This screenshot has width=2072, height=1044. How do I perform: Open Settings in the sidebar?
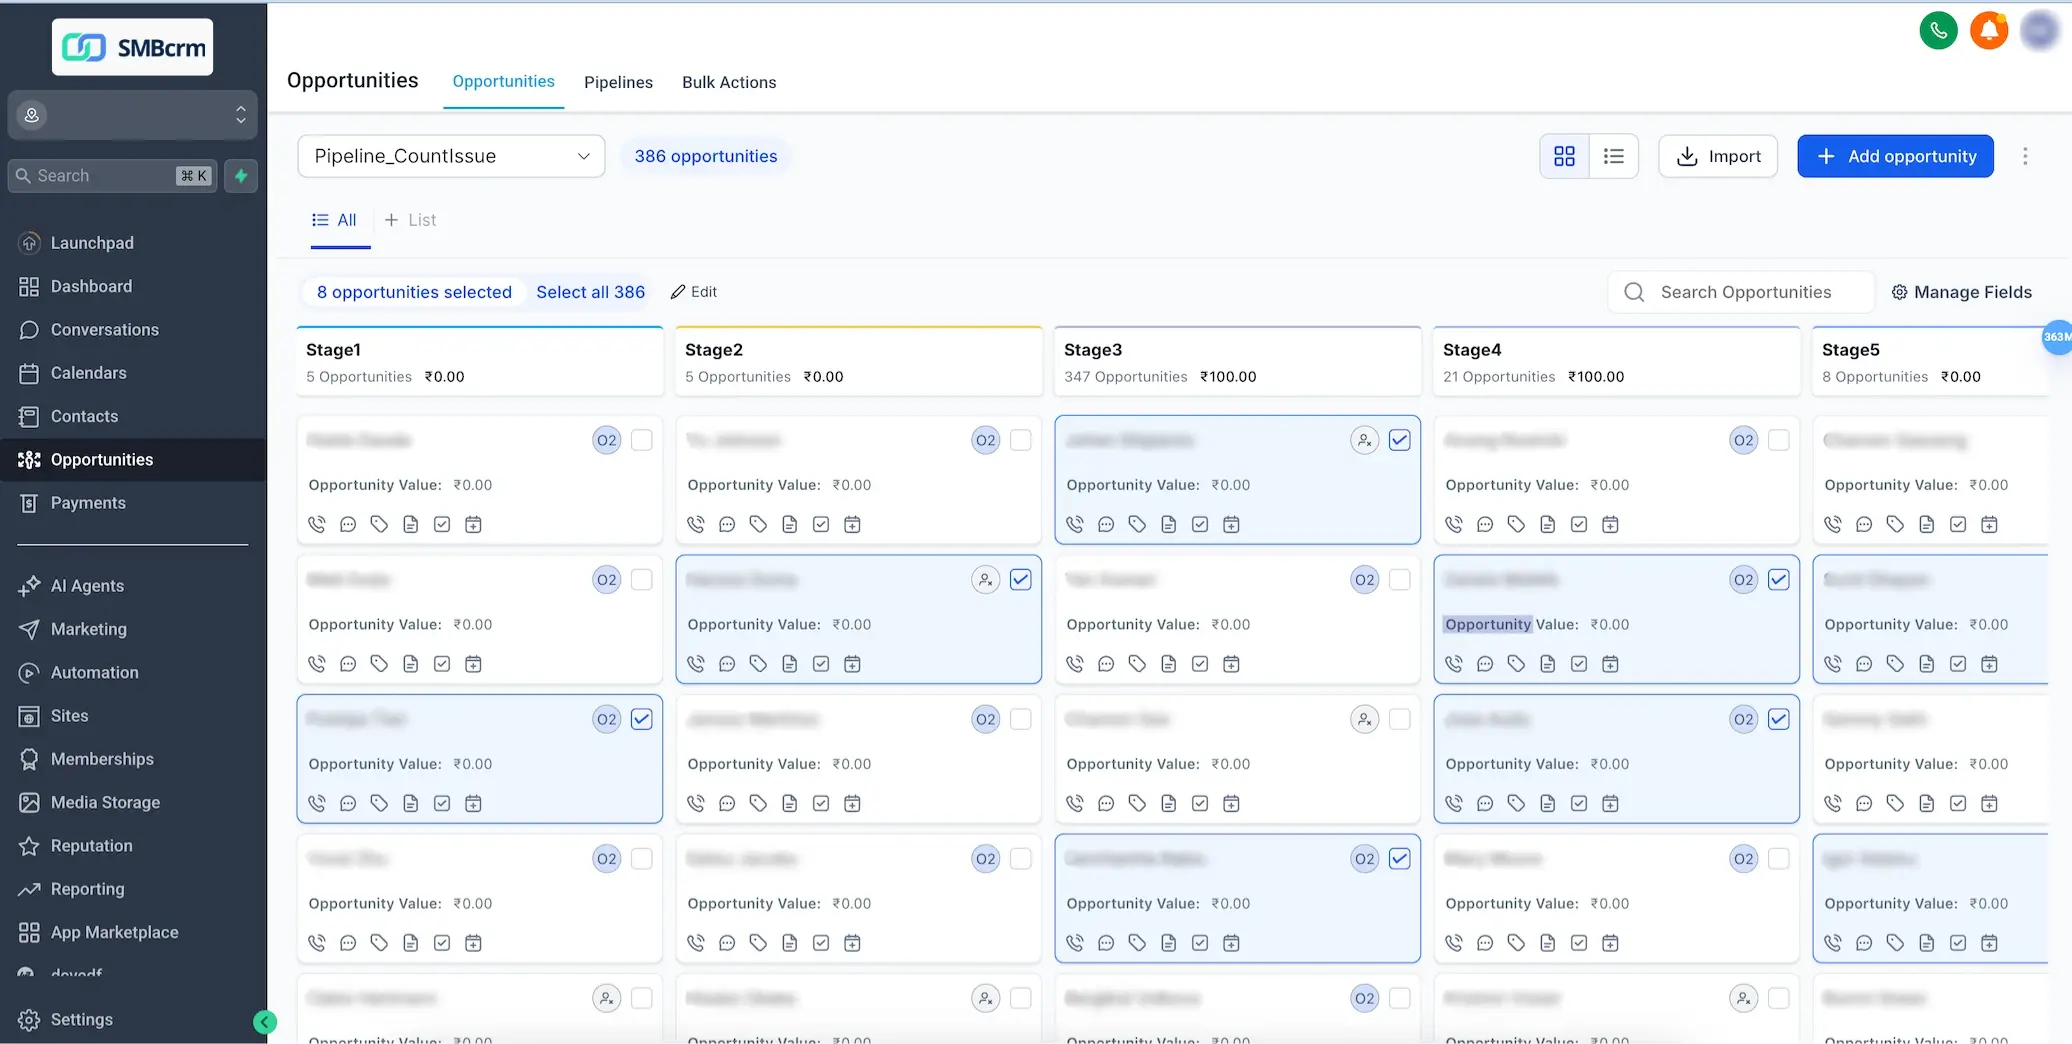click(81, 1019)
